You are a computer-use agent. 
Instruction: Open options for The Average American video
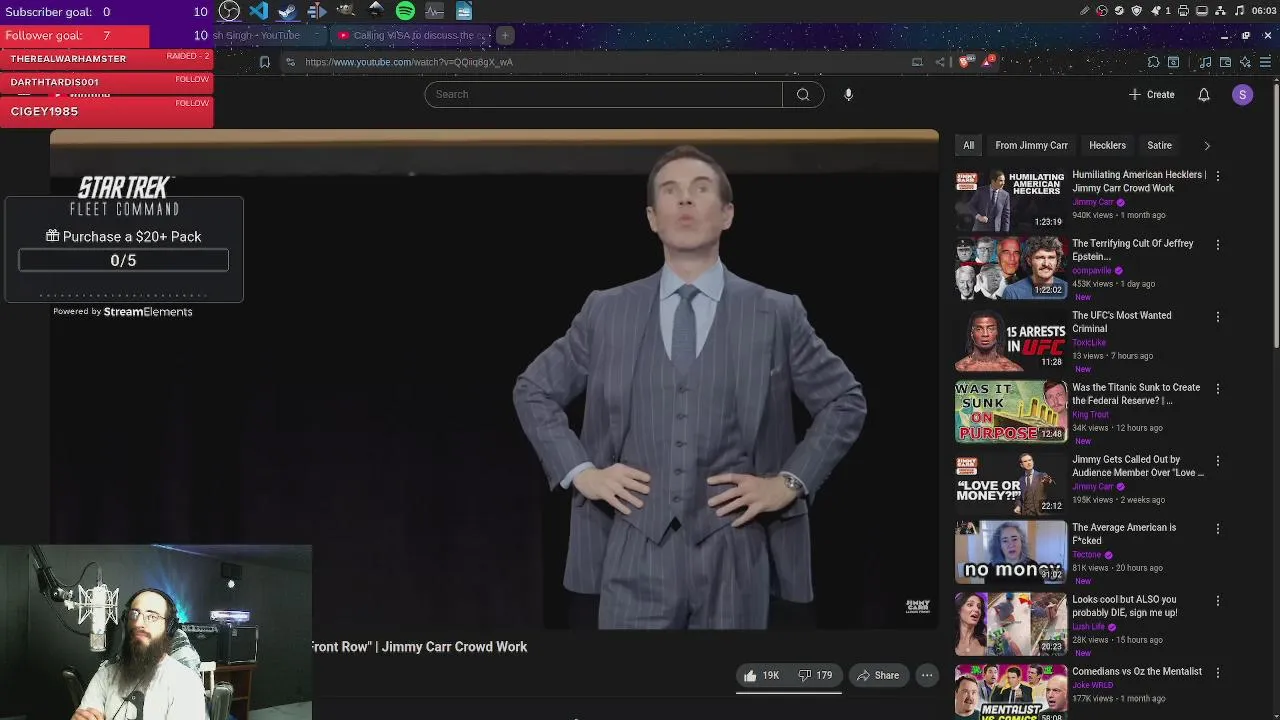1217,529
